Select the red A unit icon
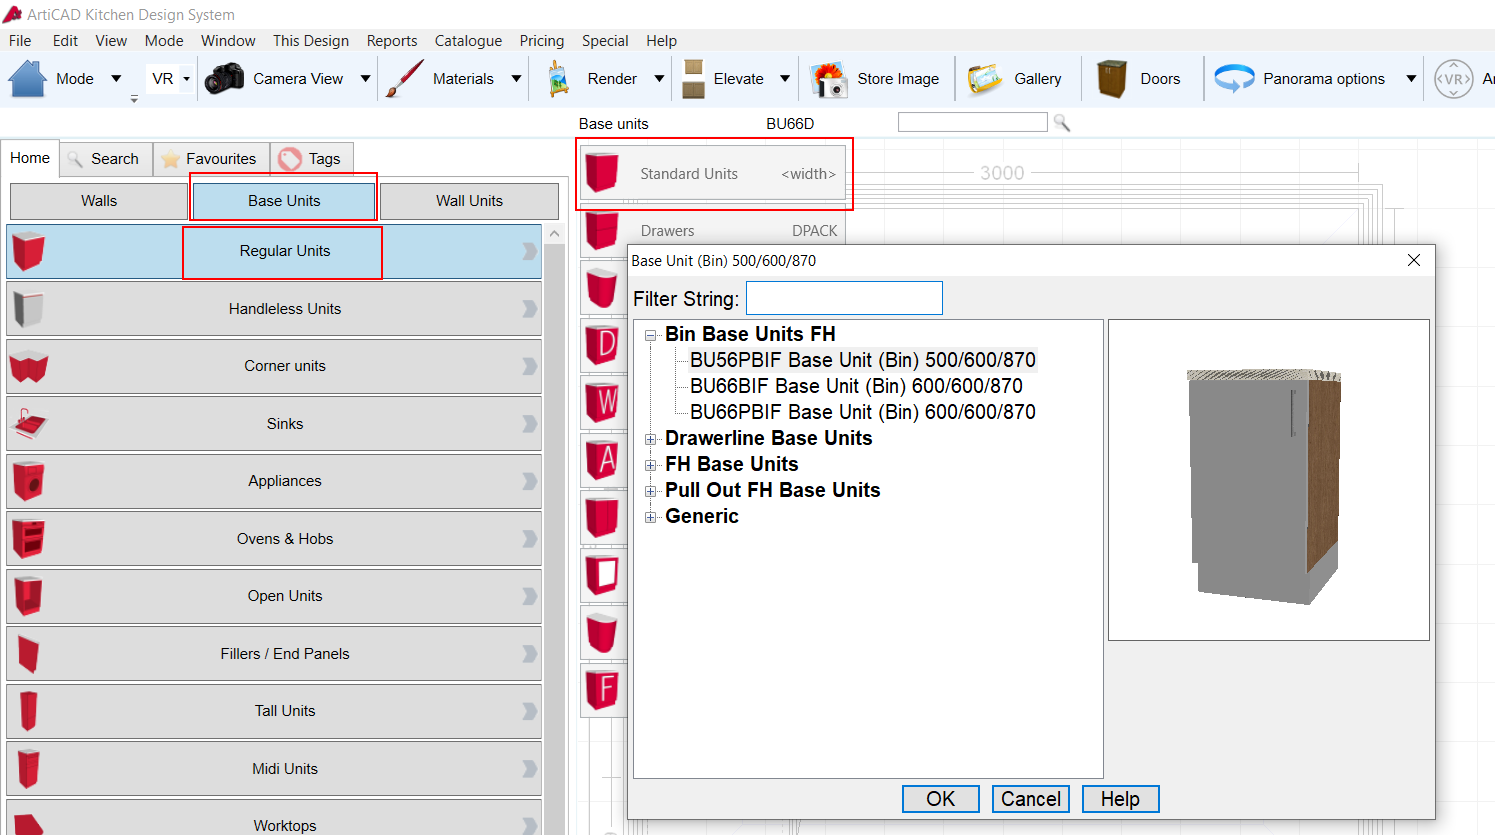The width and height of the screenshot is (1495, 835). [603, 459]
